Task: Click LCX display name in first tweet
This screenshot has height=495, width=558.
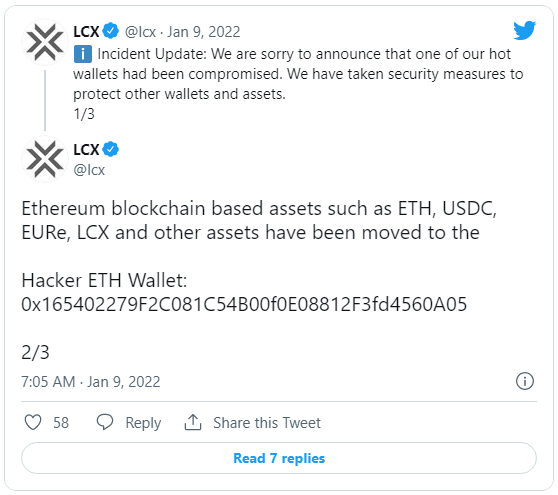Action: pyautogui.click(x=86, y=31)
